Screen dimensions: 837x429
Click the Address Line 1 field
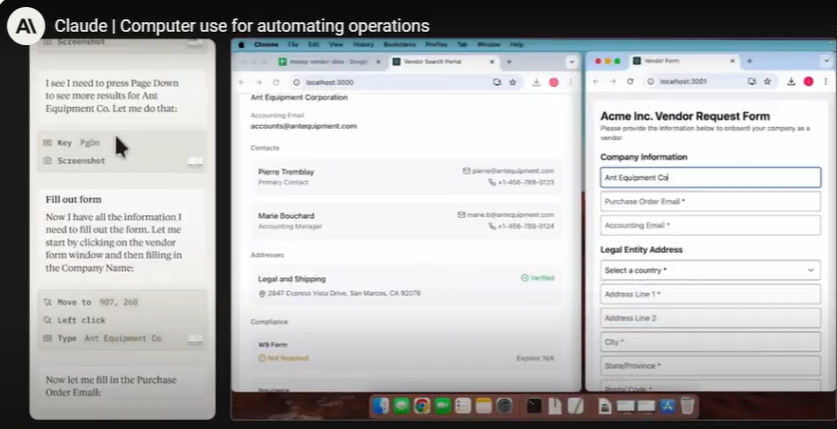click(710, 294)
